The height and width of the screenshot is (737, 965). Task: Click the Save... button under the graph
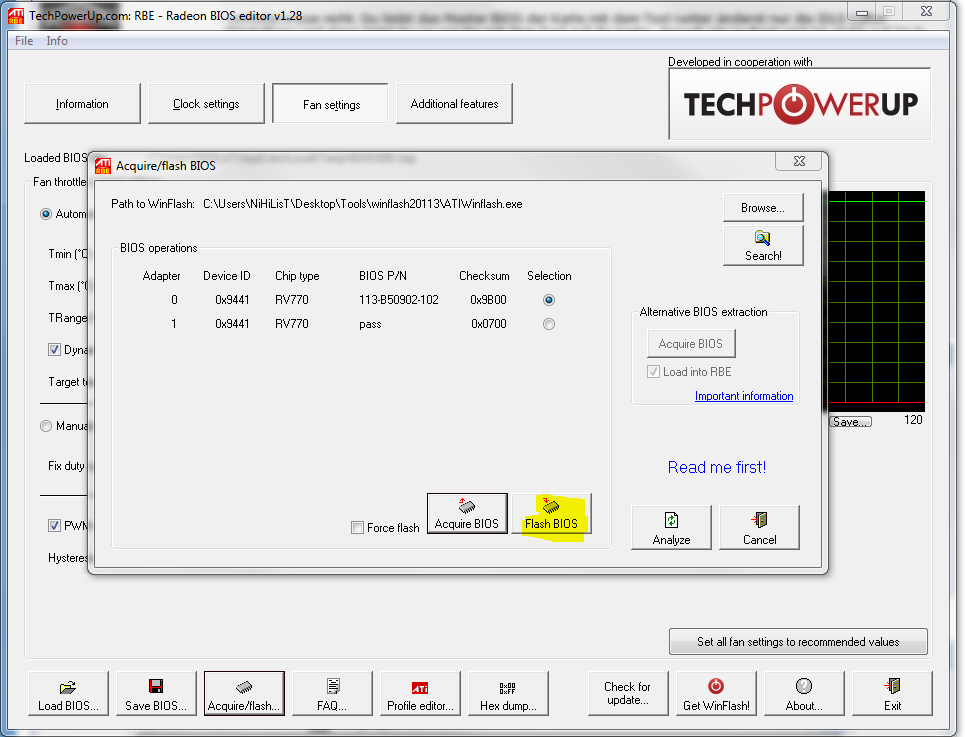850,421
